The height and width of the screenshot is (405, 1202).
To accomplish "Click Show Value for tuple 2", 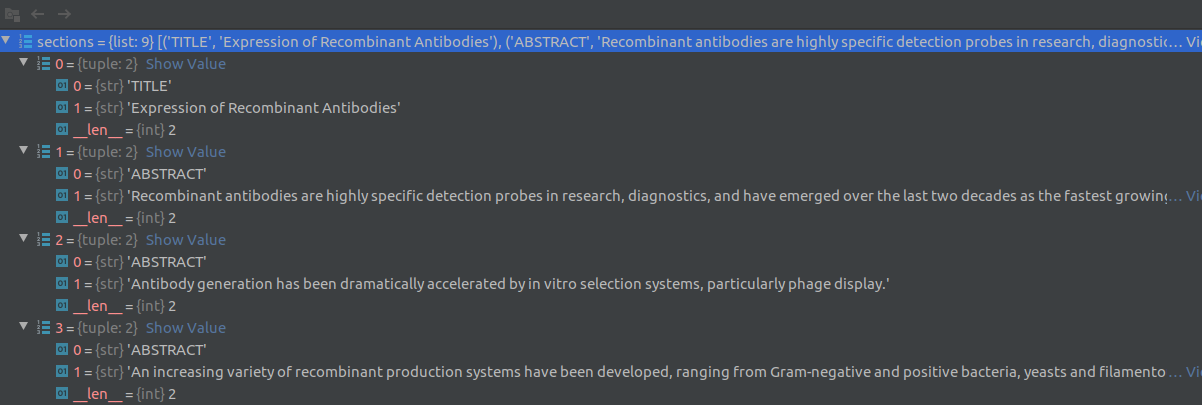I will tap(186, 240).
